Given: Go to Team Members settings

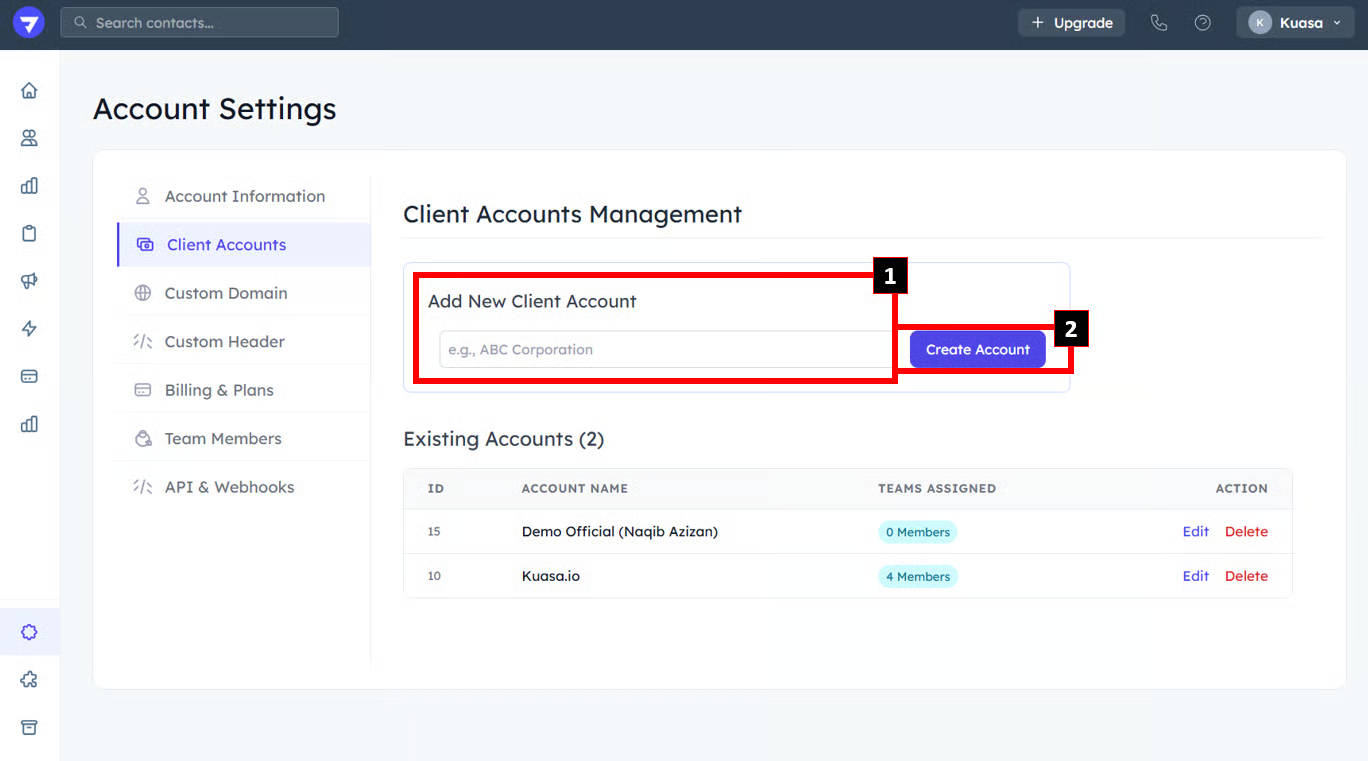Looking at the screenshot, I should click(x=222, y=438).
